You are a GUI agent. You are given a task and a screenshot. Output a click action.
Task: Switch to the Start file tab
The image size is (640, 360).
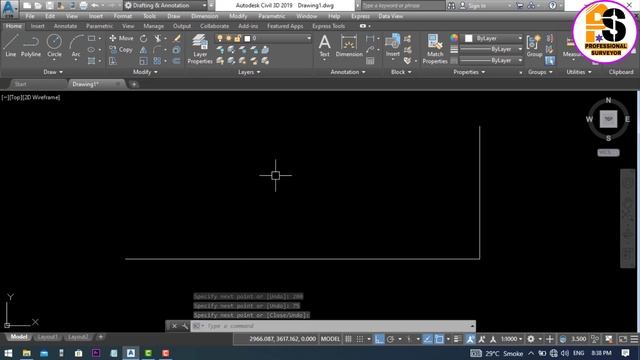[x=20, y=84]
